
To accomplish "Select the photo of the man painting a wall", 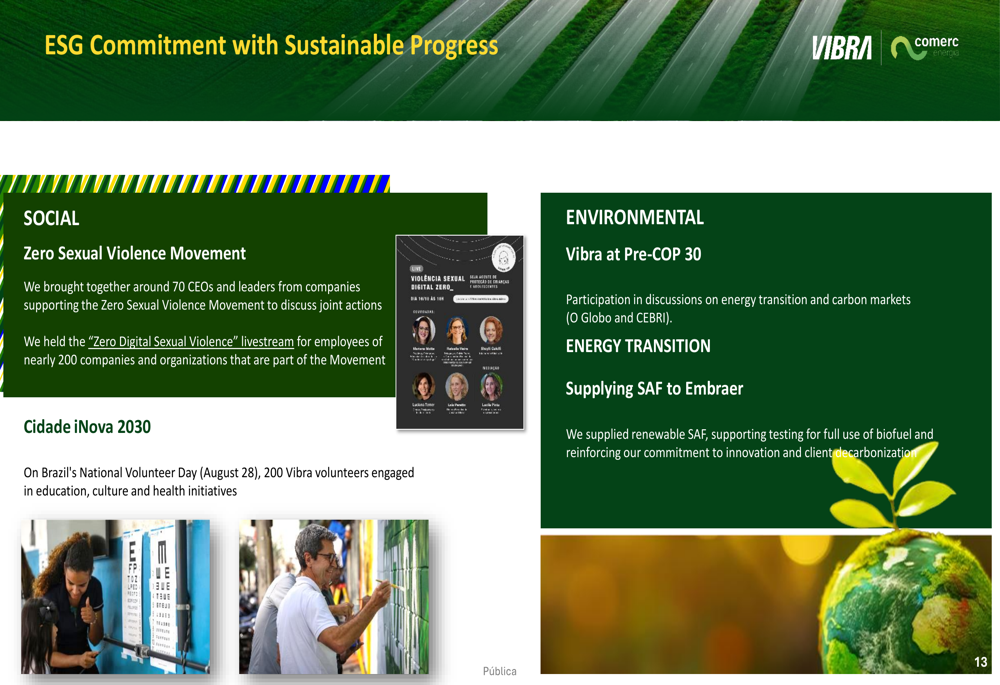I will coord(333,596).
